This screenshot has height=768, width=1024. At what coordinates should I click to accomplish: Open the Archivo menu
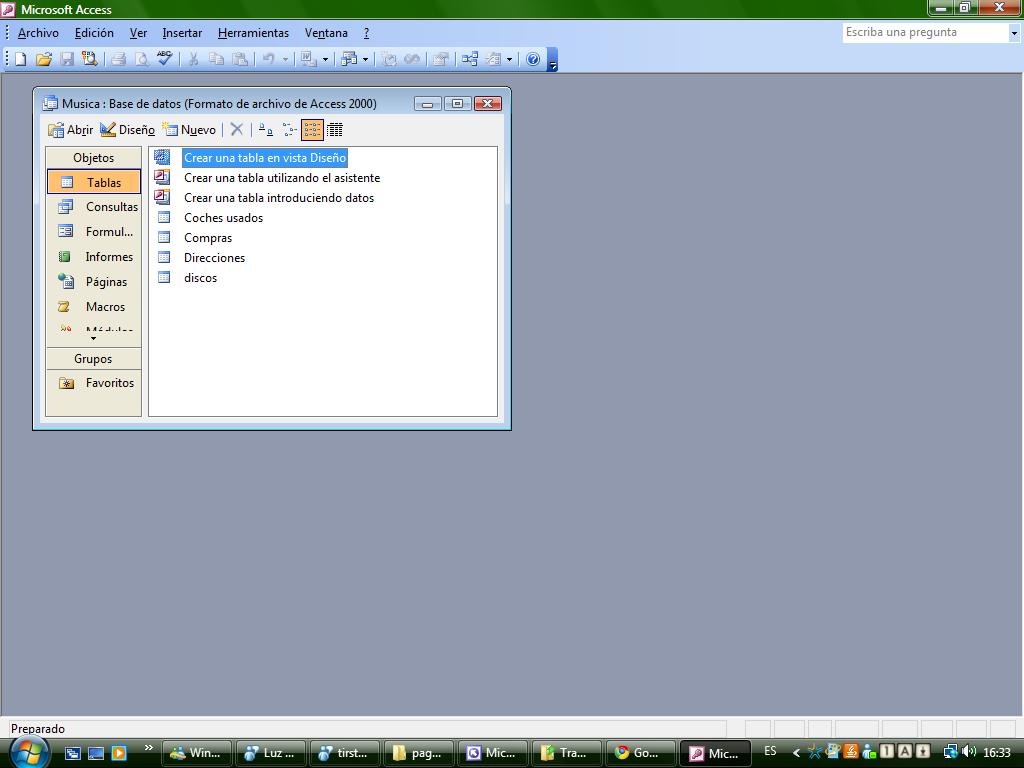point(38,33)
